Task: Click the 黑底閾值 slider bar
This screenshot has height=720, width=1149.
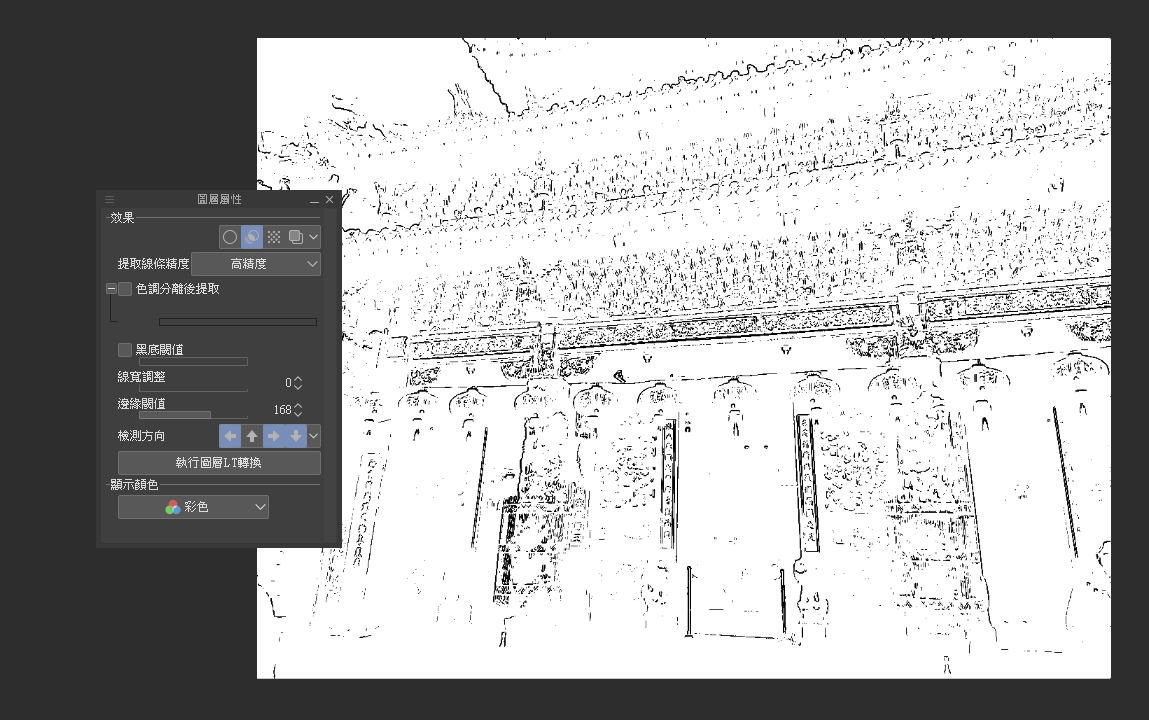Action: coord(193,361)
